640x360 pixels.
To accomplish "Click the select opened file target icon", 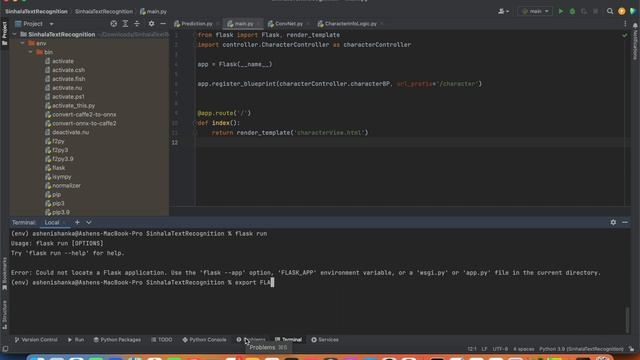I will pyautogui.click(x=113, y=24).
